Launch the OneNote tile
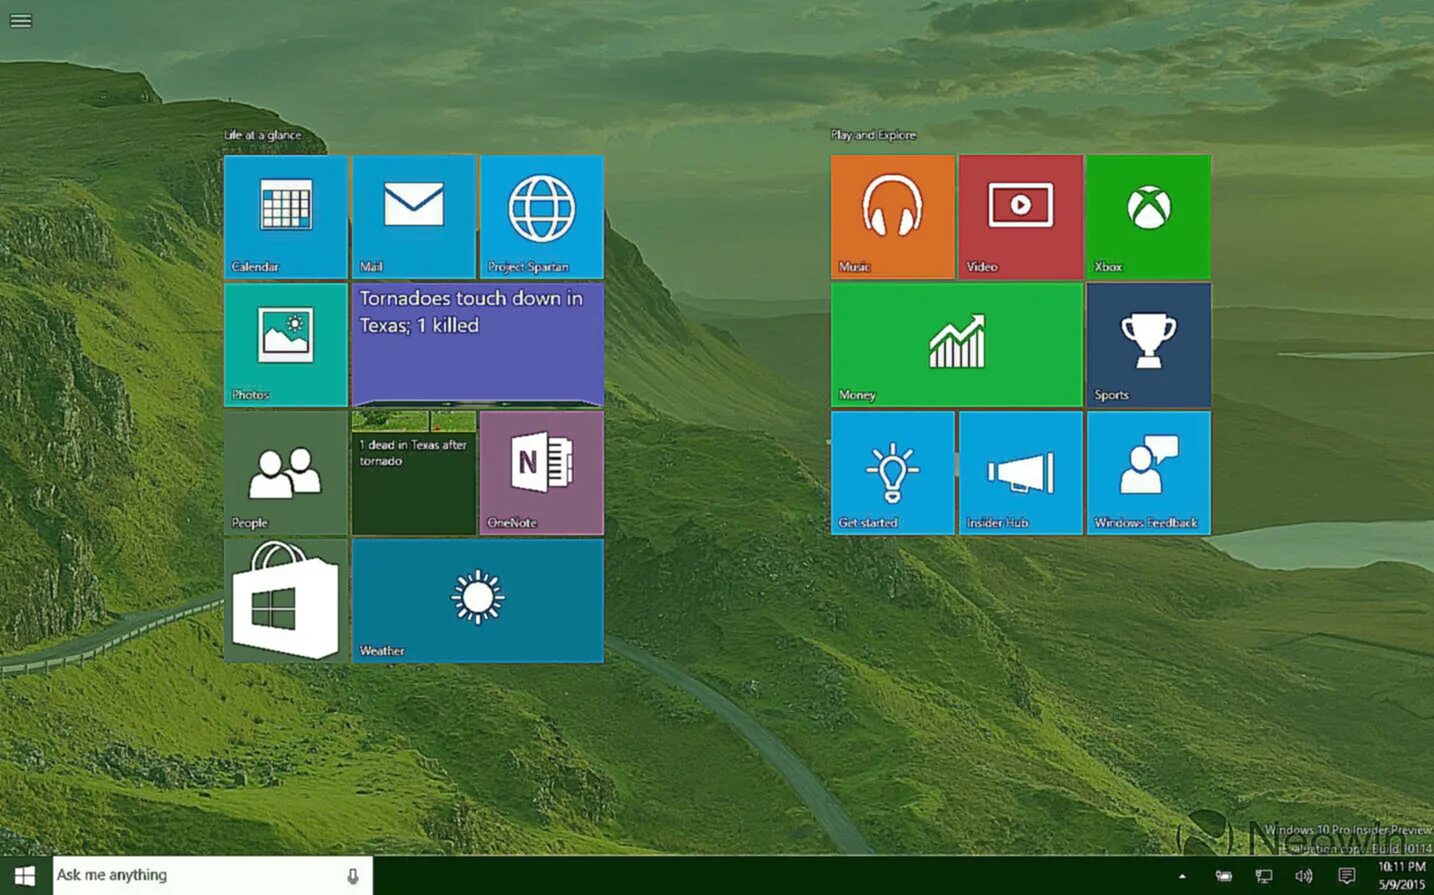Viewport: 1434px width, 895px height. [x=542, y=473]
